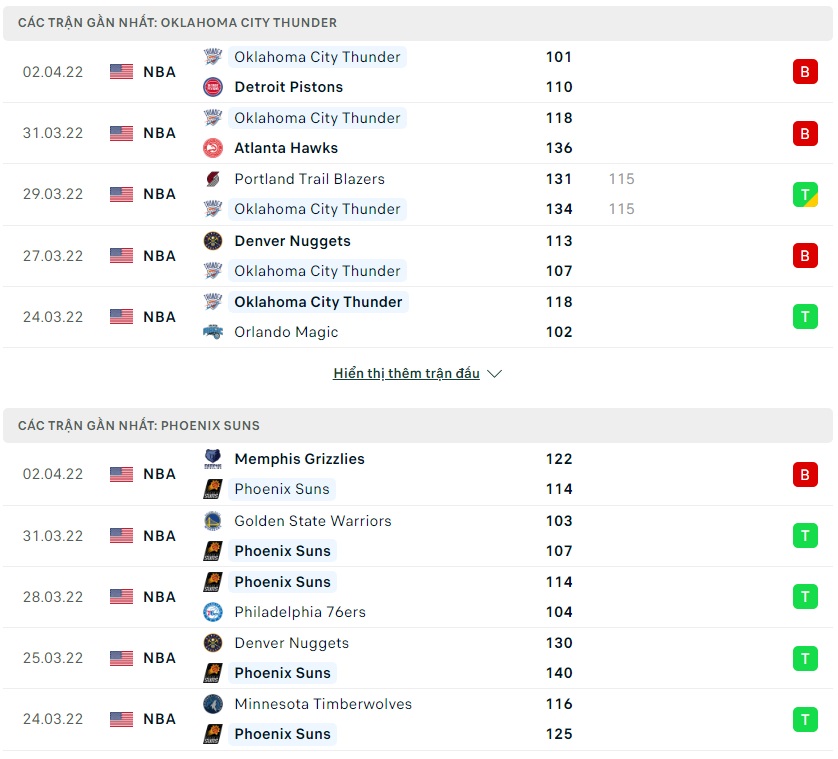Click the Philadelphia 76ers team logo
The image size is (838, 759).
tap(212, 612)
